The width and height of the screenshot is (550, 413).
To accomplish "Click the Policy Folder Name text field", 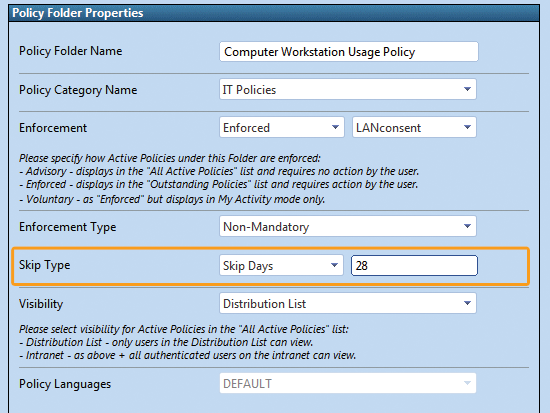I will tap(349, 52).
